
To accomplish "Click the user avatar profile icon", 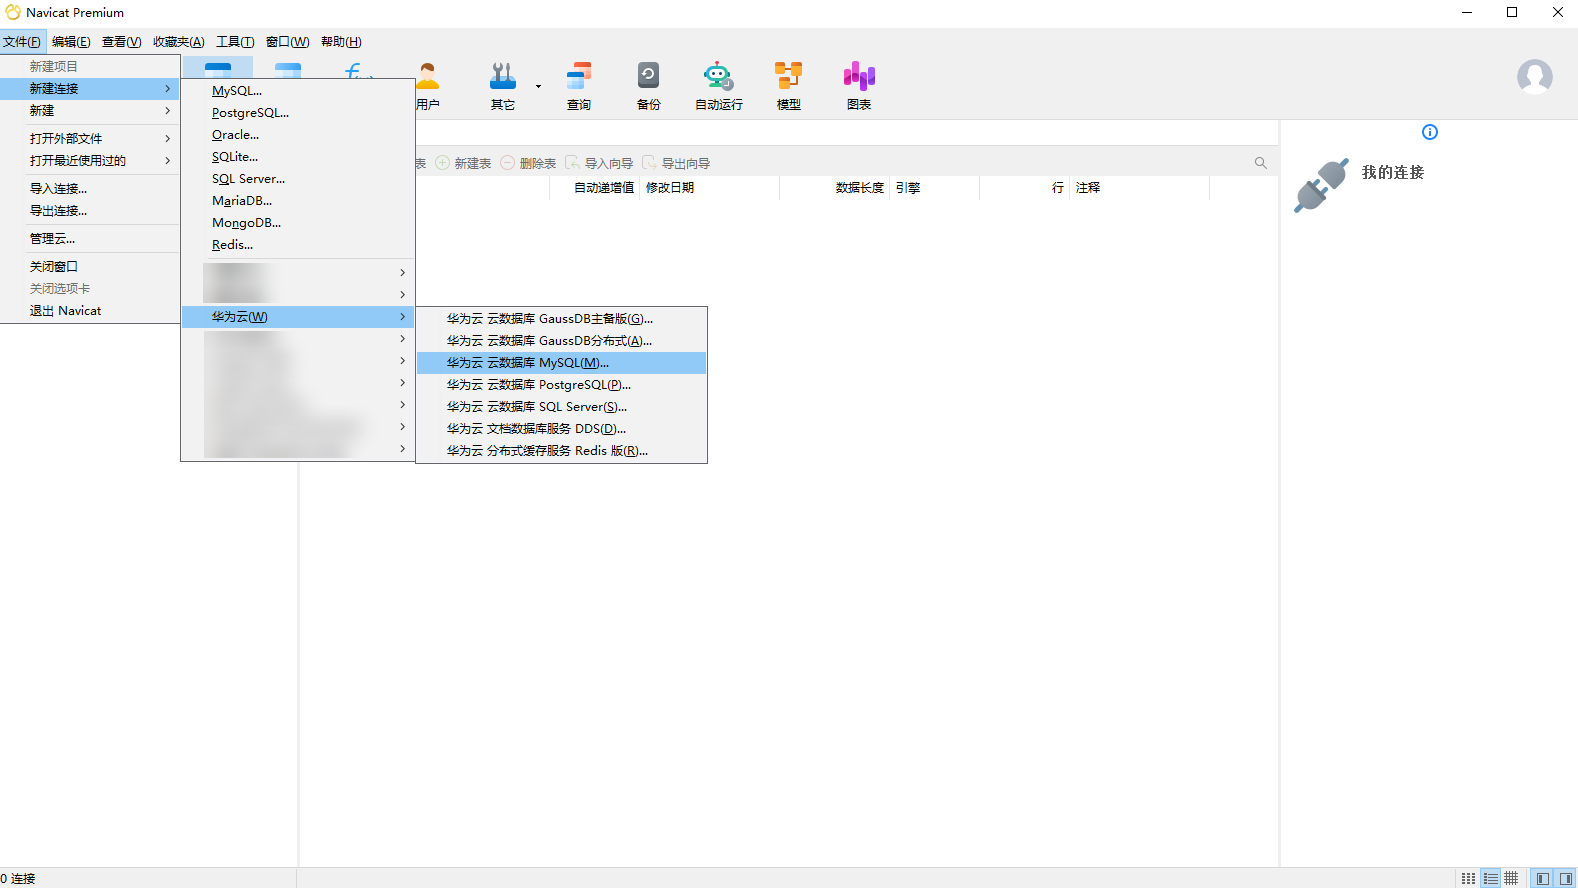I will point(1534,77).
